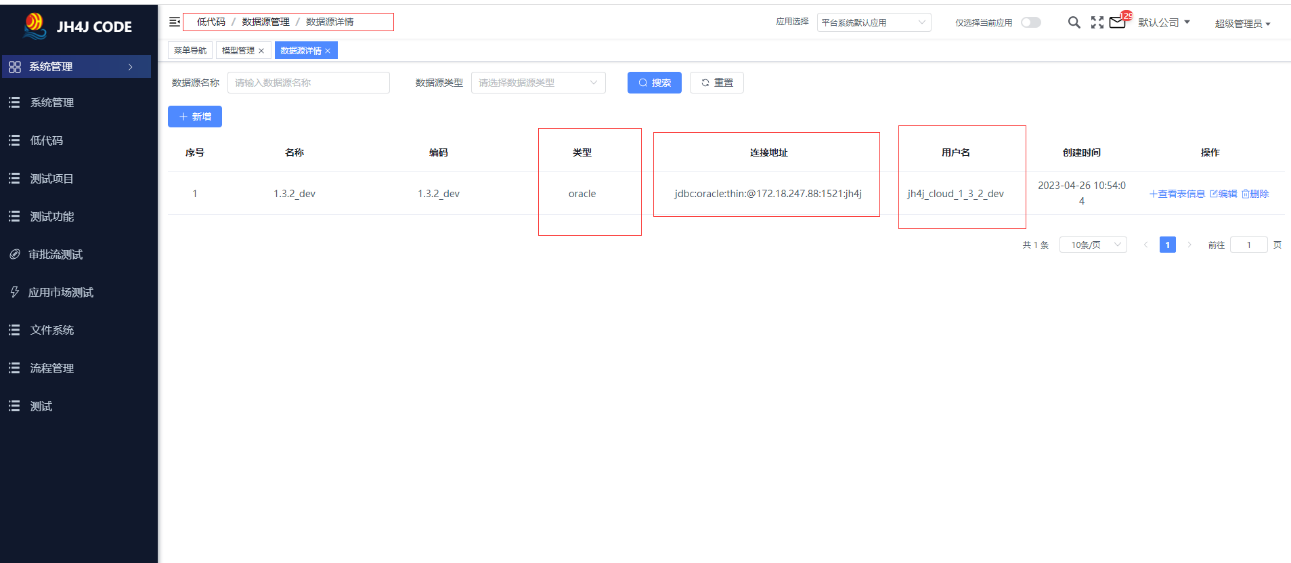Click the list icon beside 低代码

pyautogui.click(x=15, y=140)
